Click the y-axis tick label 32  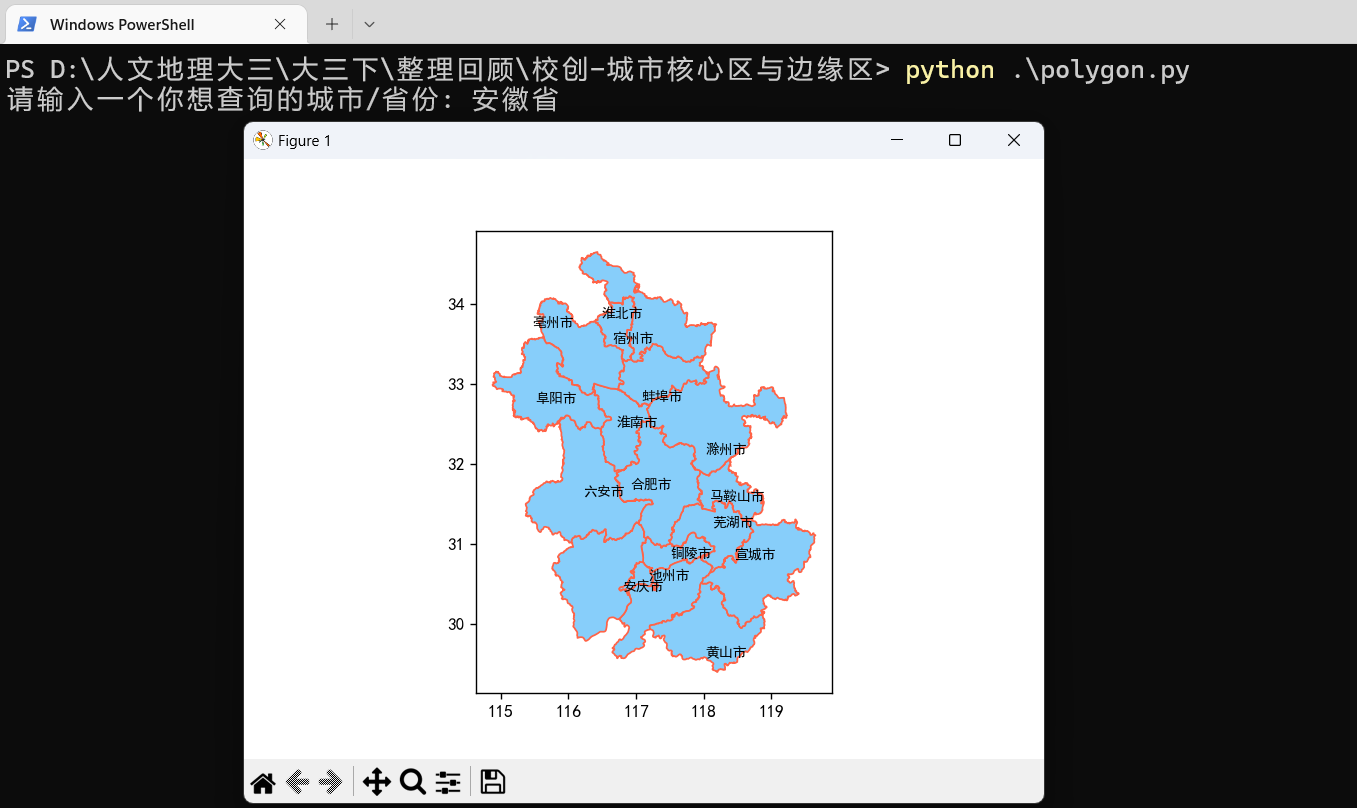pos(457,464)
